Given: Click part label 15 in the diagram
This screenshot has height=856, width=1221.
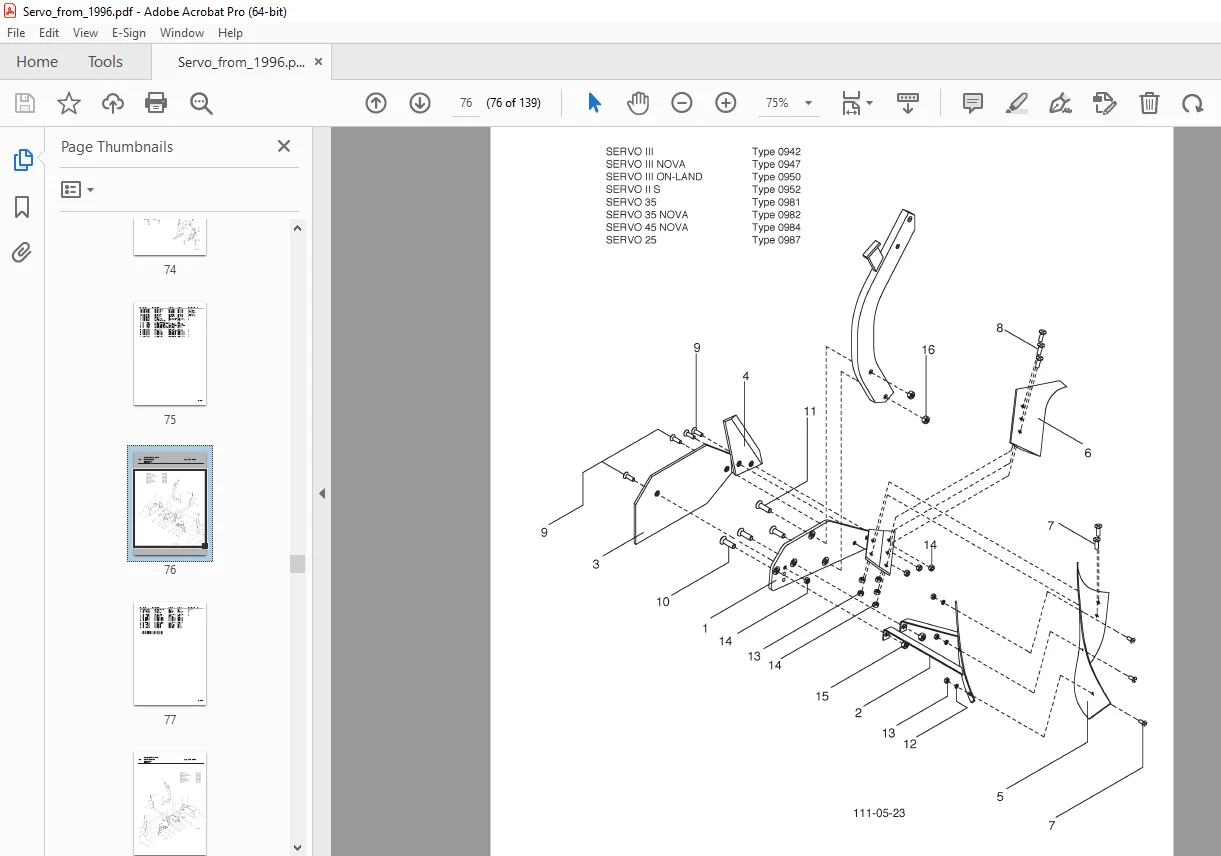Looking at the screenshot, I should [x=822, y=696].
